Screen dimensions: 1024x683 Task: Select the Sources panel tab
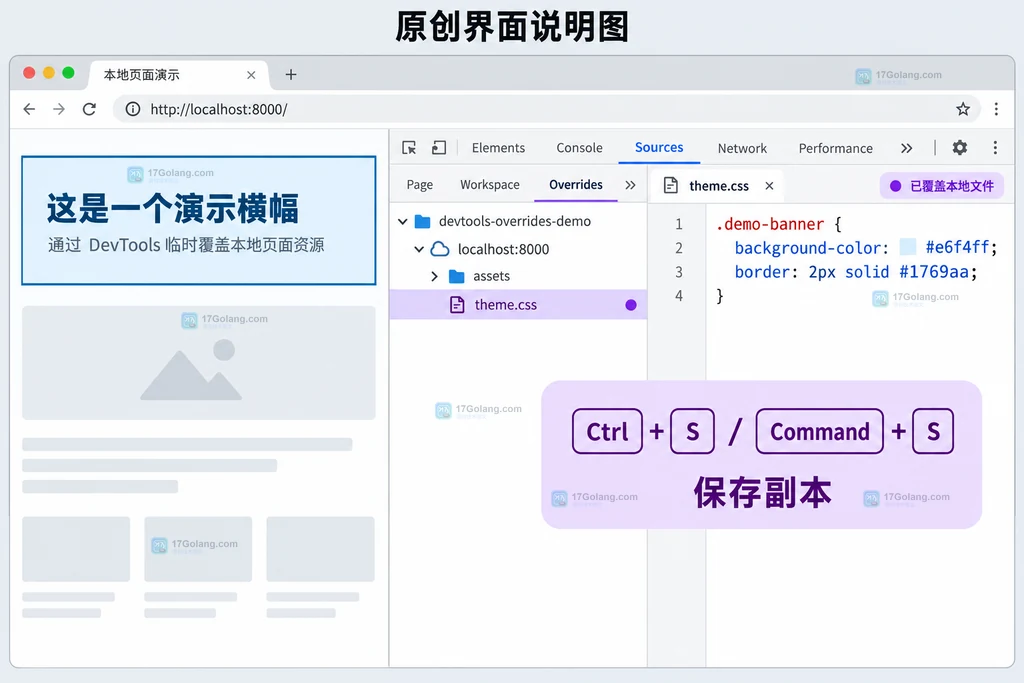click(659, 148)
